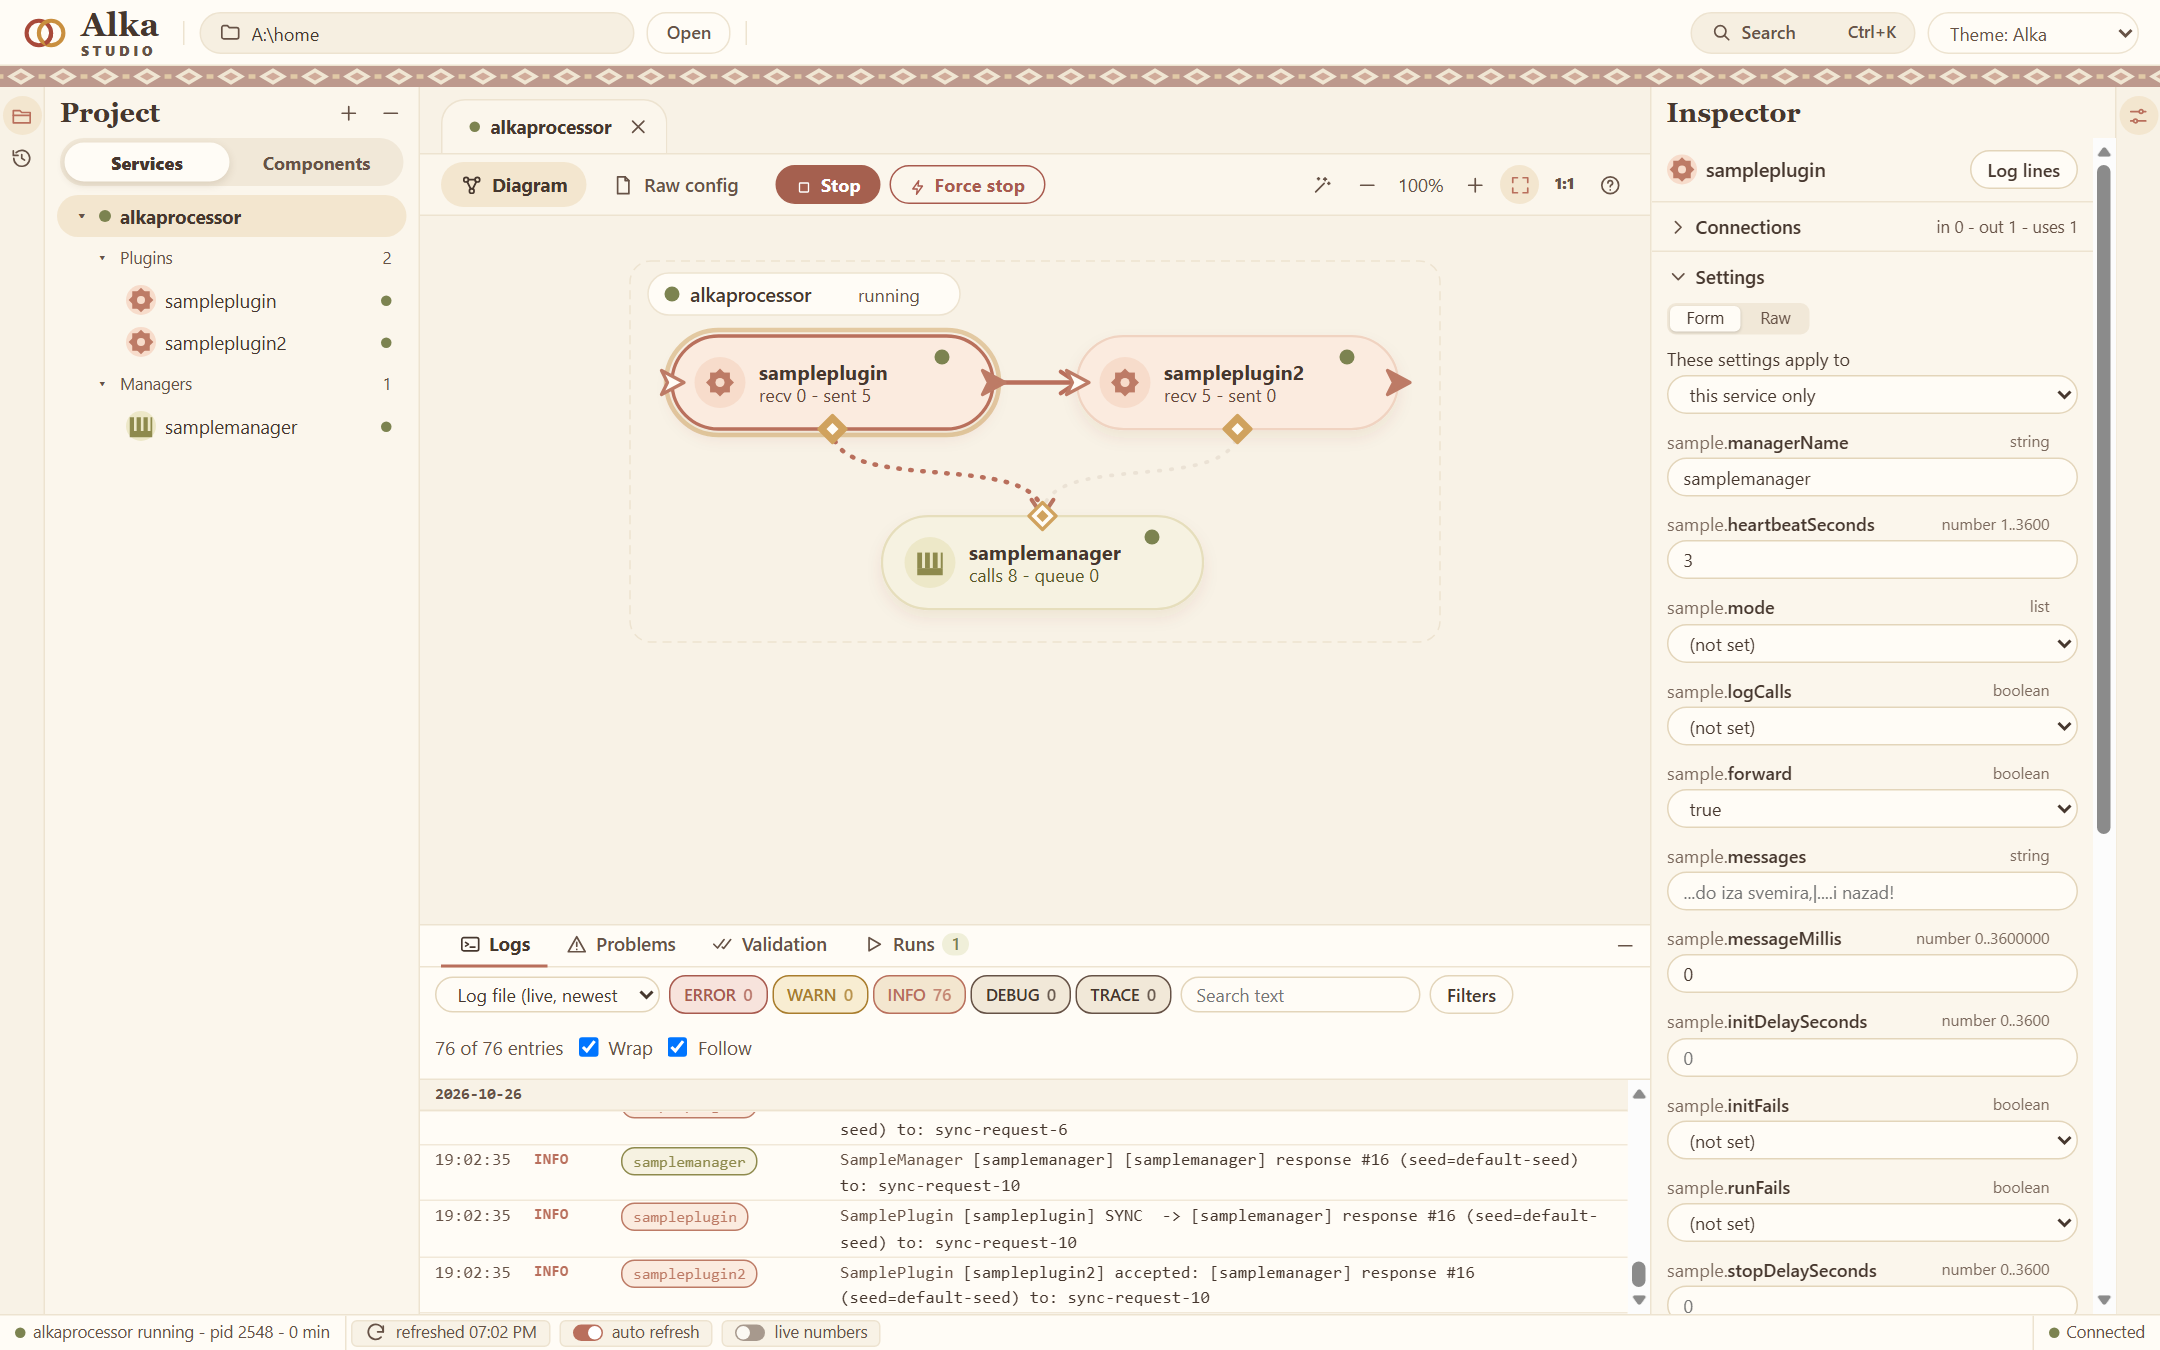Toggle WARN log level filter
Screen dimensions: 2160x1350
click(820, 995)
